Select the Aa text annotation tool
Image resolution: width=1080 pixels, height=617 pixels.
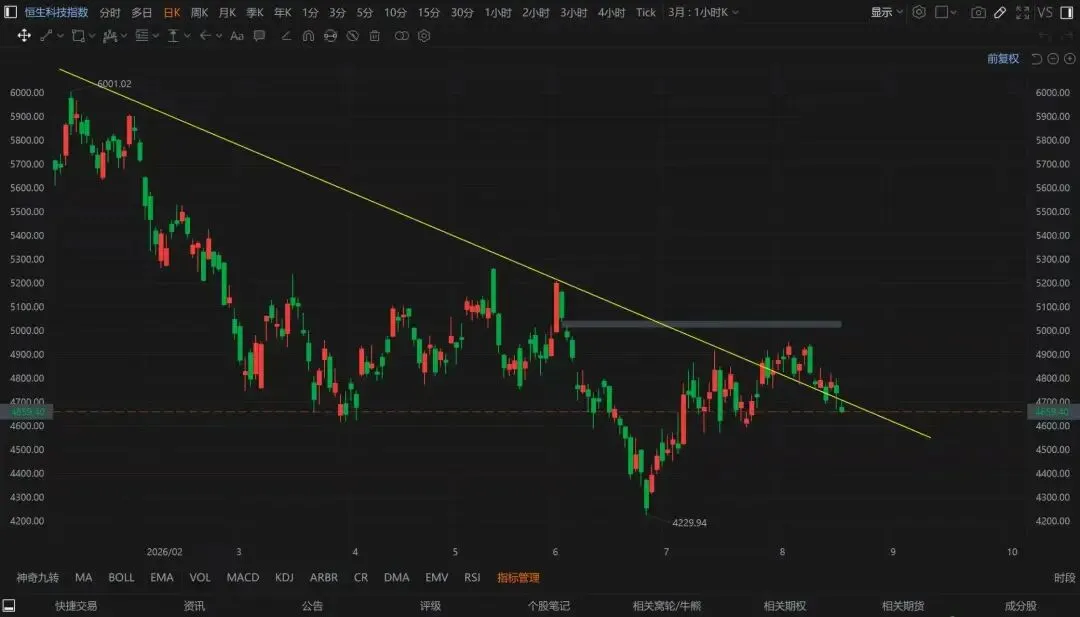237,36
